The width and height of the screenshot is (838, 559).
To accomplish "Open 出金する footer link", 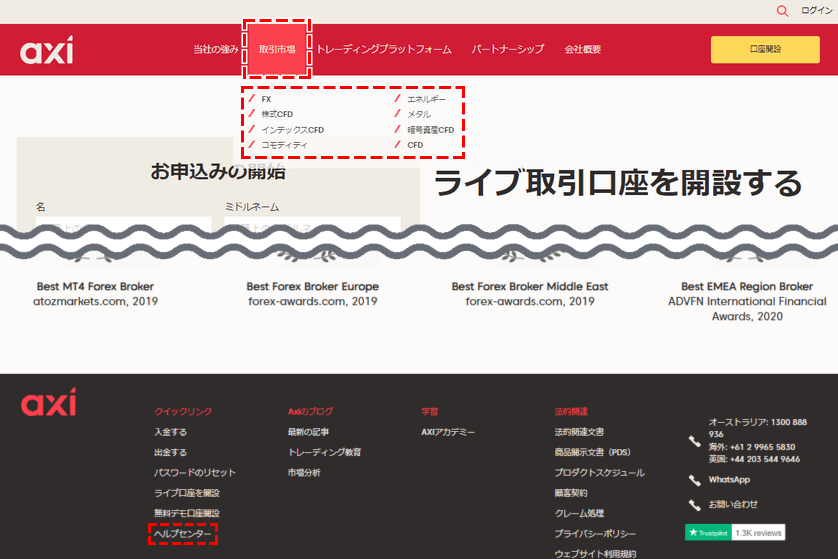I will (170, 452).
